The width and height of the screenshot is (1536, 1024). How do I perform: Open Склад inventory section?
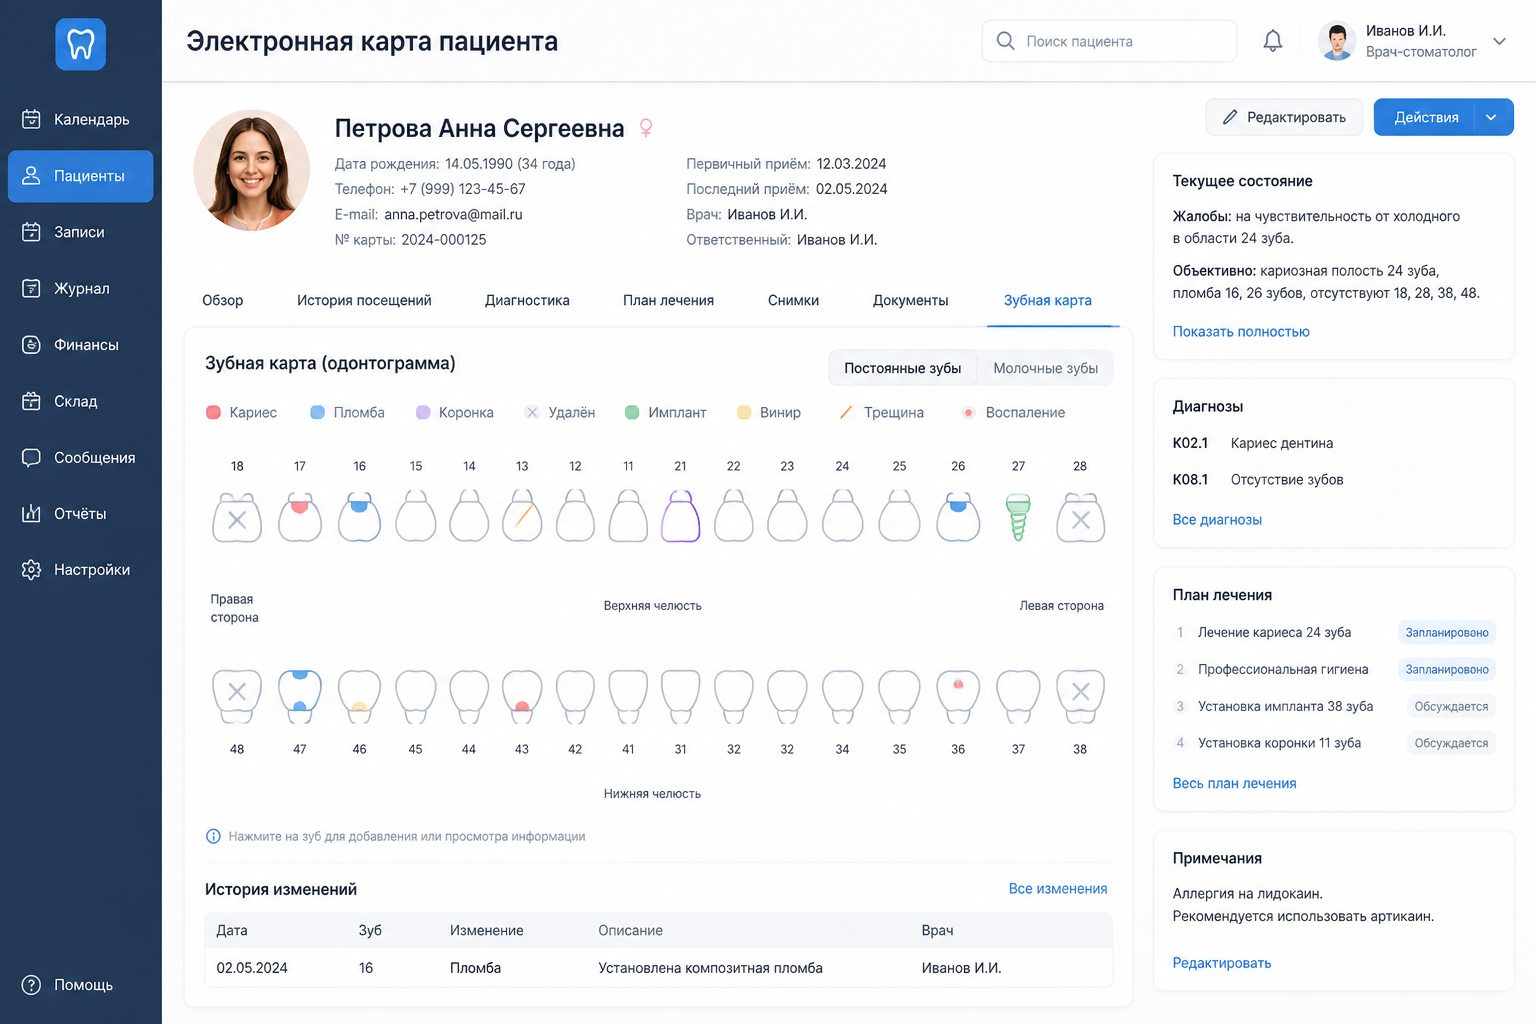(x=80, y=401)
